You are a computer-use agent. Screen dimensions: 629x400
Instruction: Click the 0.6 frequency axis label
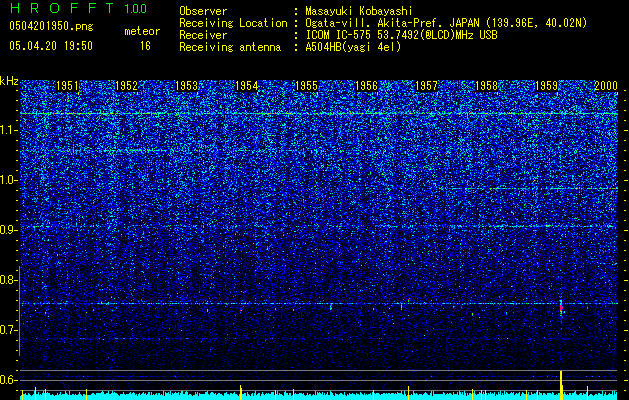click(8, 380)
